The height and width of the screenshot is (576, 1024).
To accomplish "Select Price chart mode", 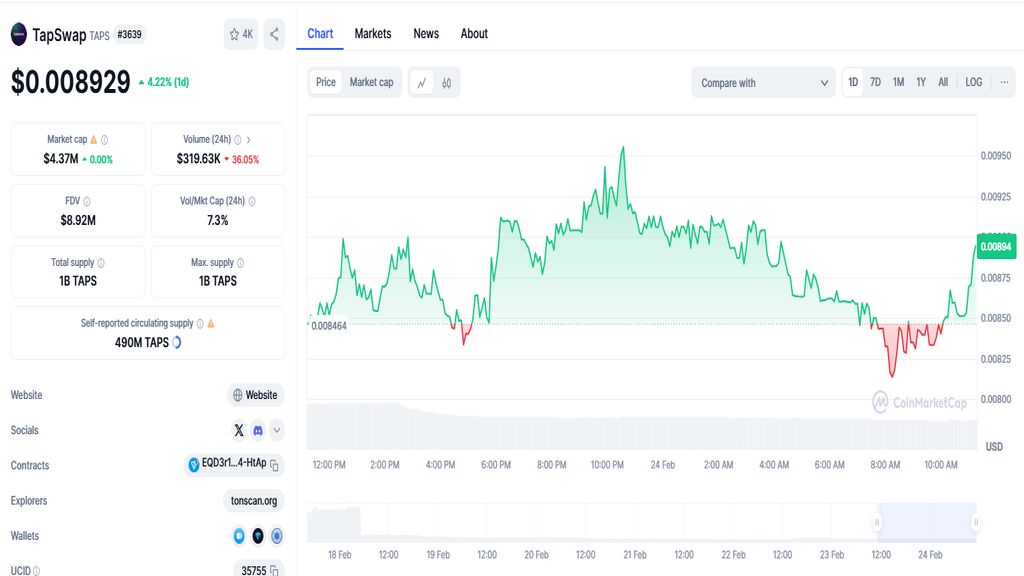I will tap(326, 82).
